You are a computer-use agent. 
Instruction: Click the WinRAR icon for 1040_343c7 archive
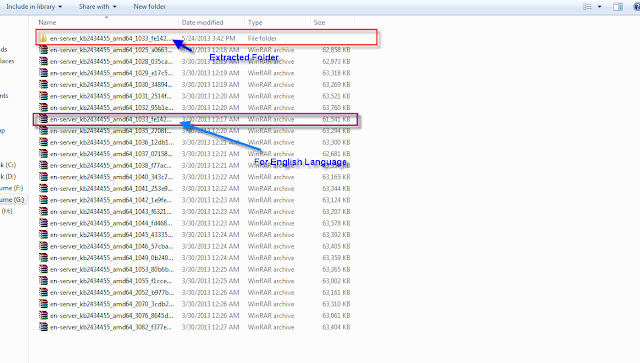43,177
